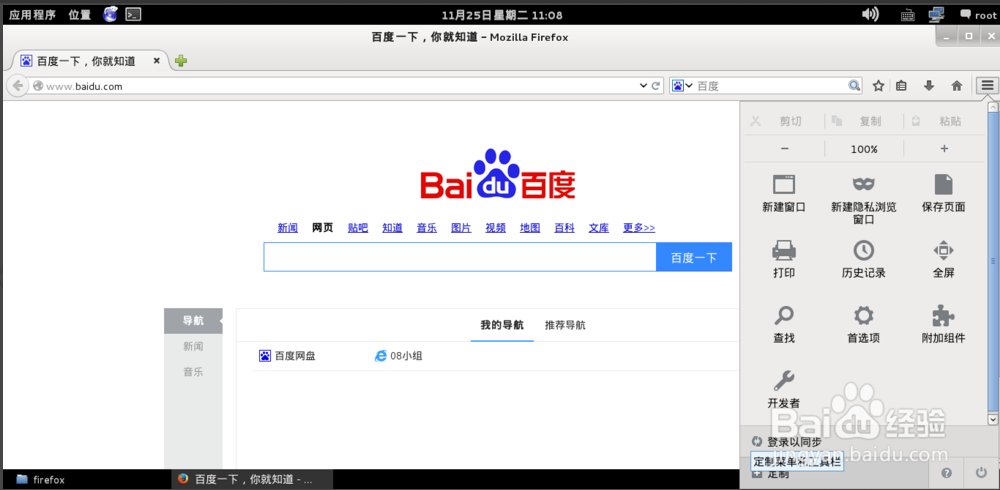Open Add-ons (附加组件) puzzle icon
Image resolution: width=1000 pixels, height=490 pixels.
tap(943, 315)
